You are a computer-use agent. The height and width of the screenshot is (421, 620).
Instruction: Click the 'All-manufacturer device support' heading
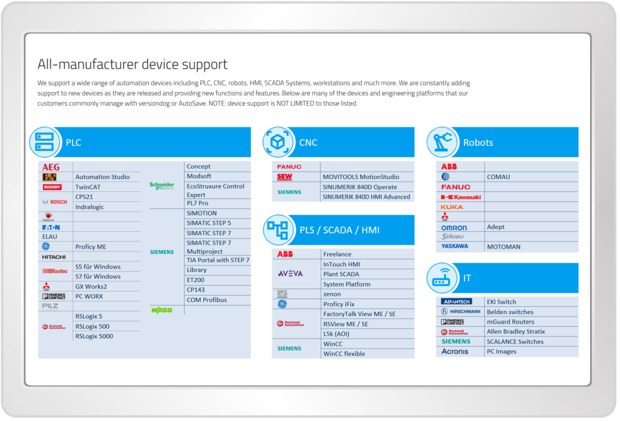[x=132, y=64]
